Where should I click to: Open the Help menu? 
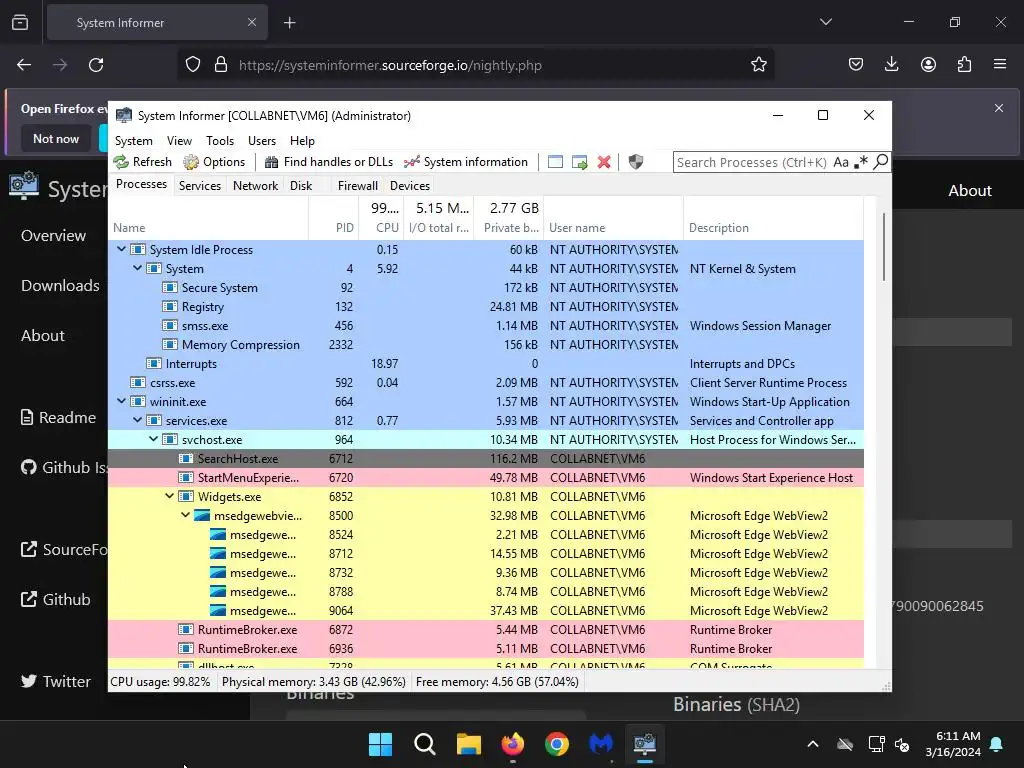click(302, 141)
